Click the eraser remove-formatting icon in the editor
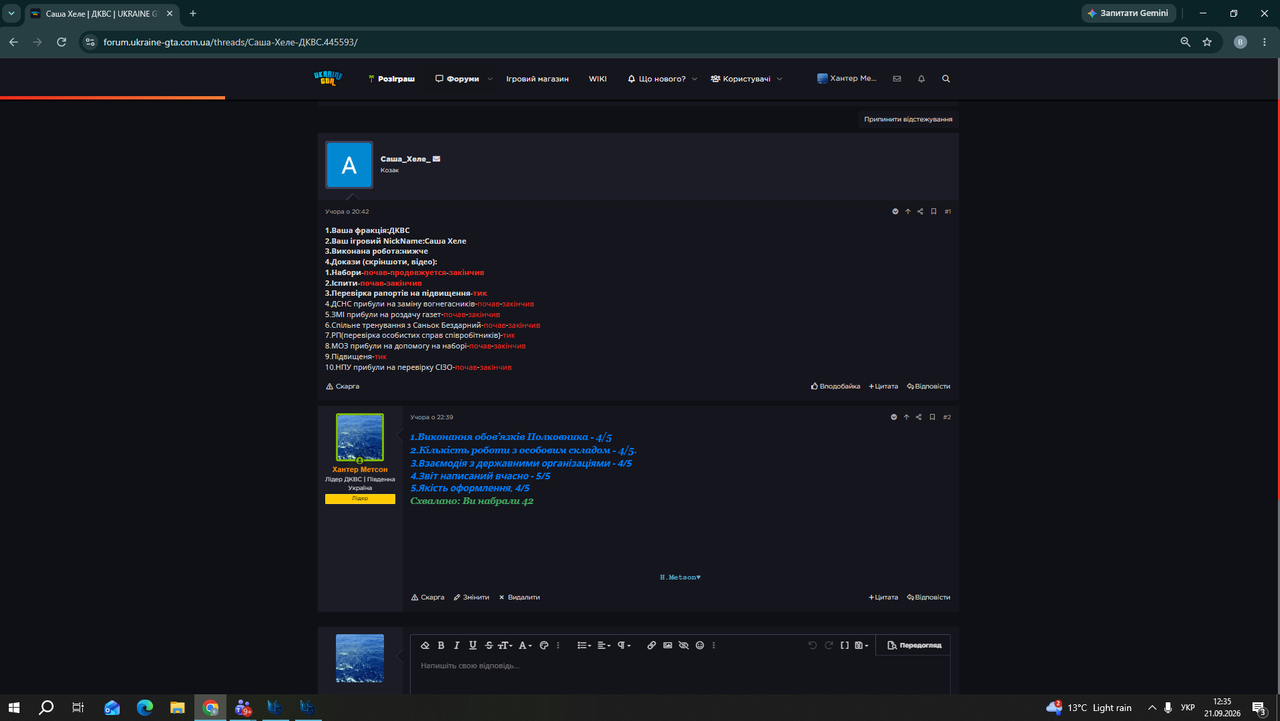The height and width of the screenshot is (721, 1280). pyautogui.click(x=425, y=645)
